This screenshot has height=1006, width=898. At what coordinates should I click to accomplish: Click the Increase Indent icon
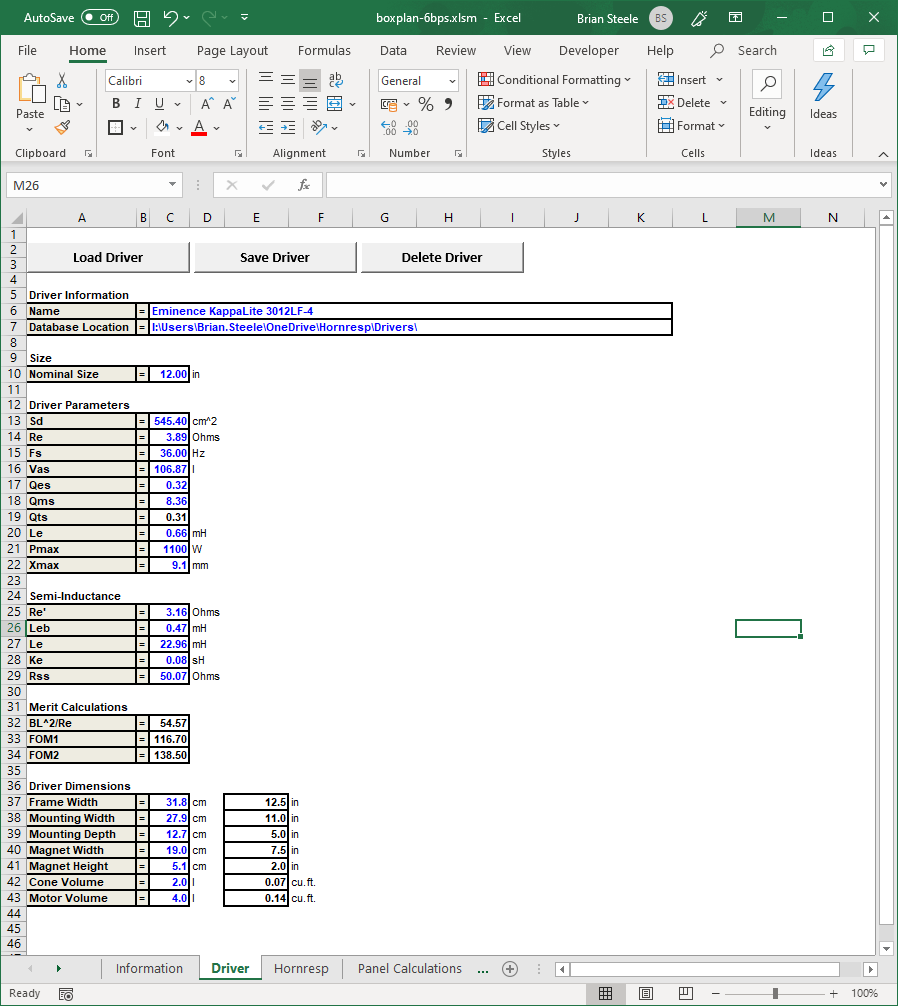[288, 128]
